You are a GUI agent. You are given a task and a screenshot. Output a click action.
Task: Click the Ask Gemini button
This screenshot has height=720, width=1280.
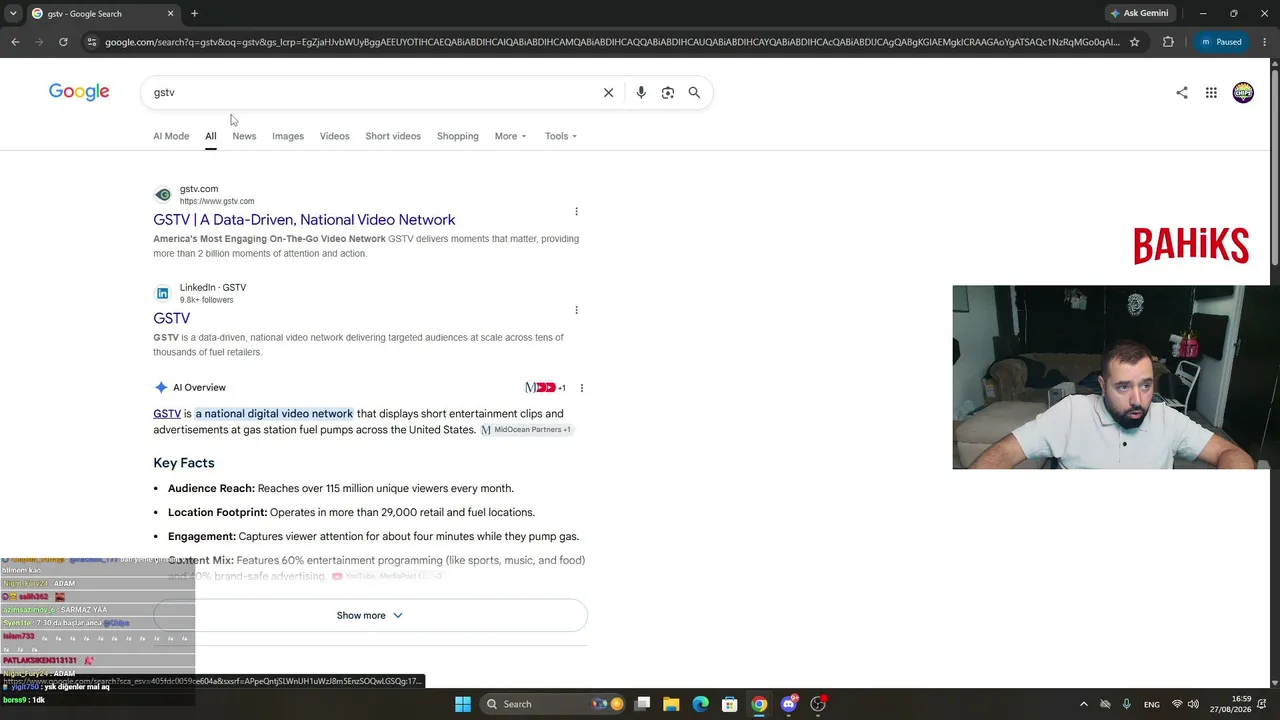click(x=1139, y=14)
